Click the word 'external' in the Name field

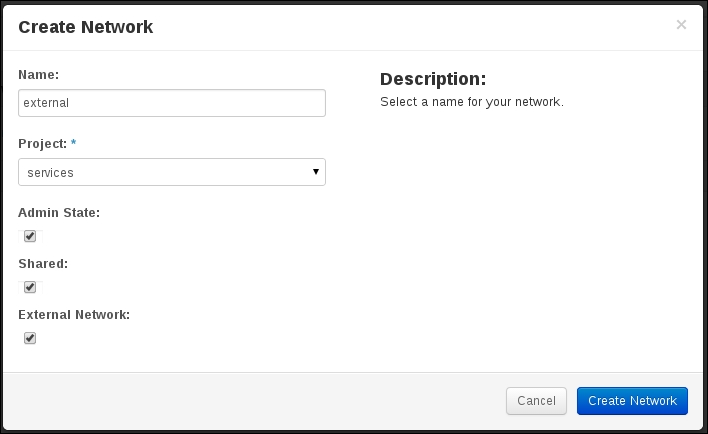46,103
